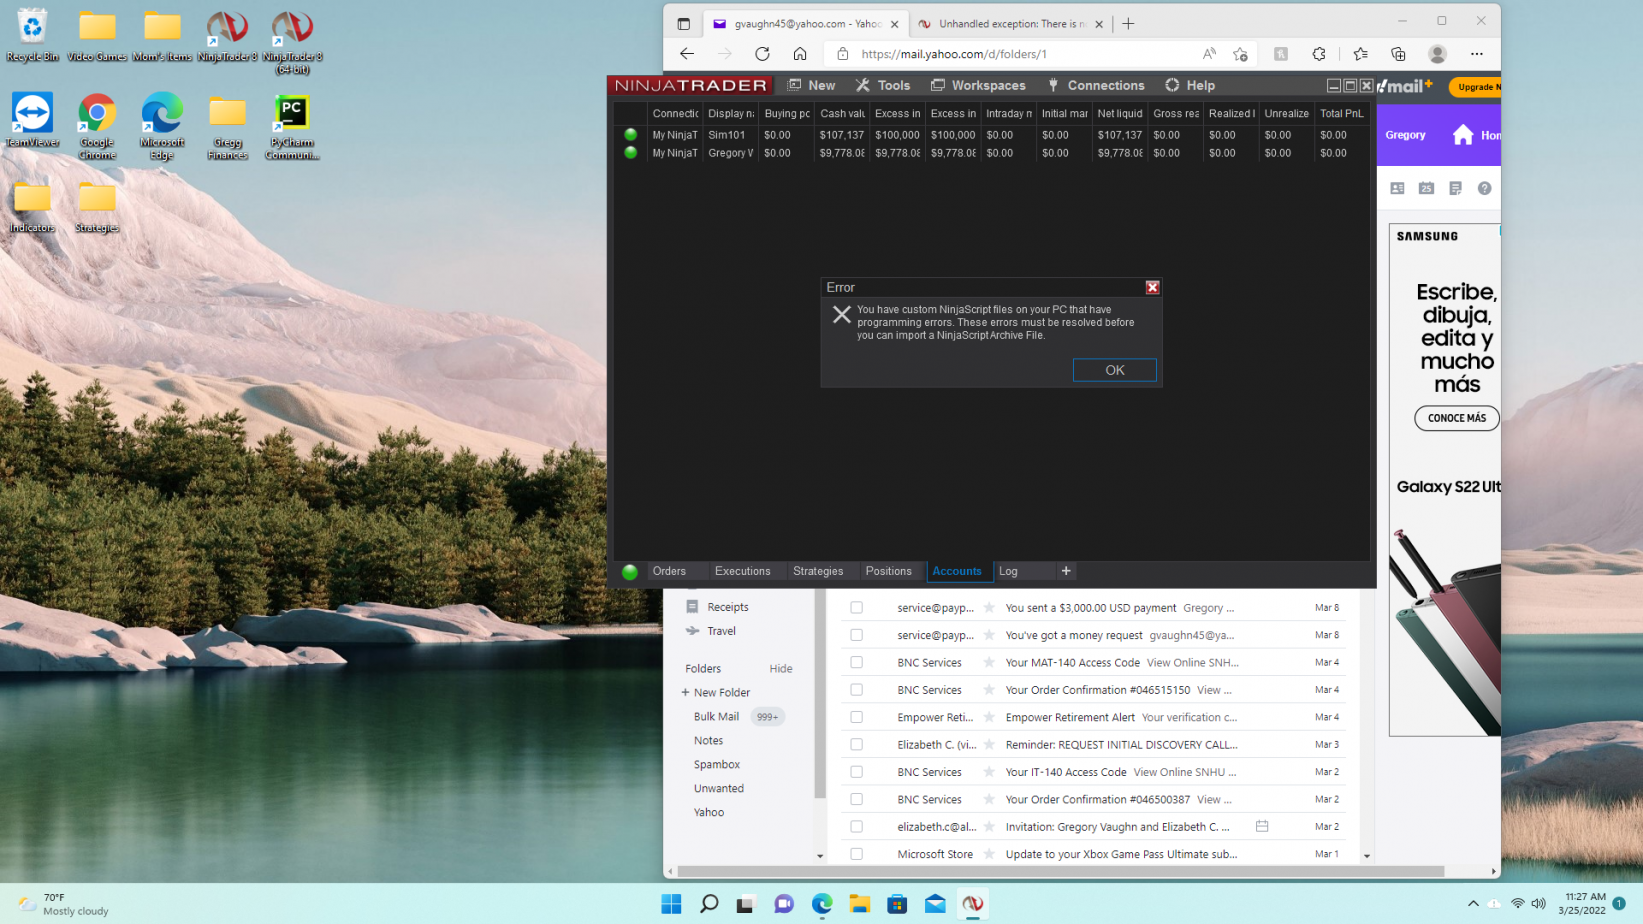Click the Sim101 account name cell
This screenshot has width=1643, height=924.
tap(727, 135)
